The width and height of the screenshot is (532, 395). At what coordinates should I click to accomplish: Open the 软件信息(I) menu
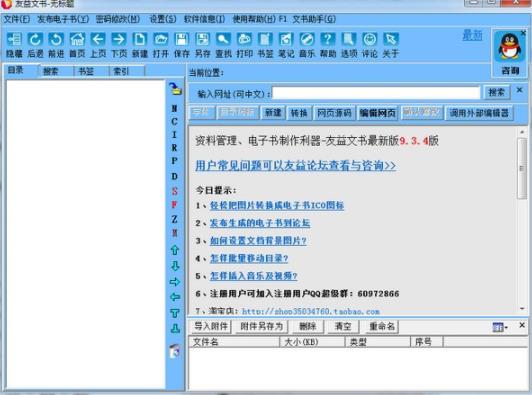[204, 19]
